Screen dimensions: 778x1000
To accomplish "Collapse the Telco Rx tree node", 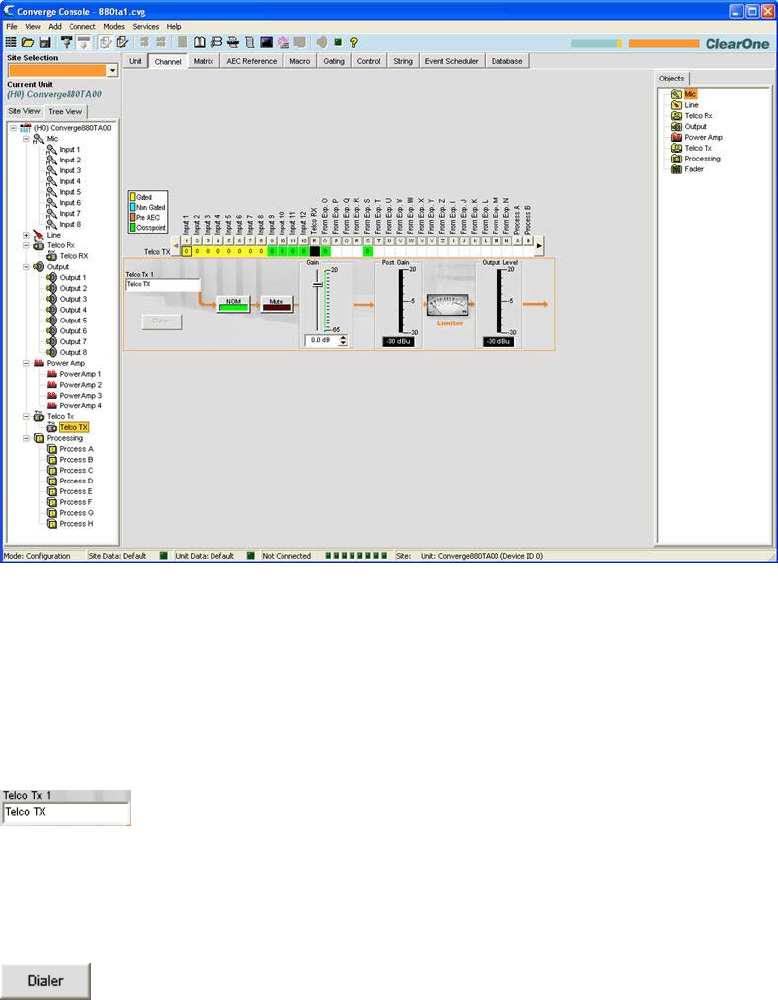I will point(26,245).
